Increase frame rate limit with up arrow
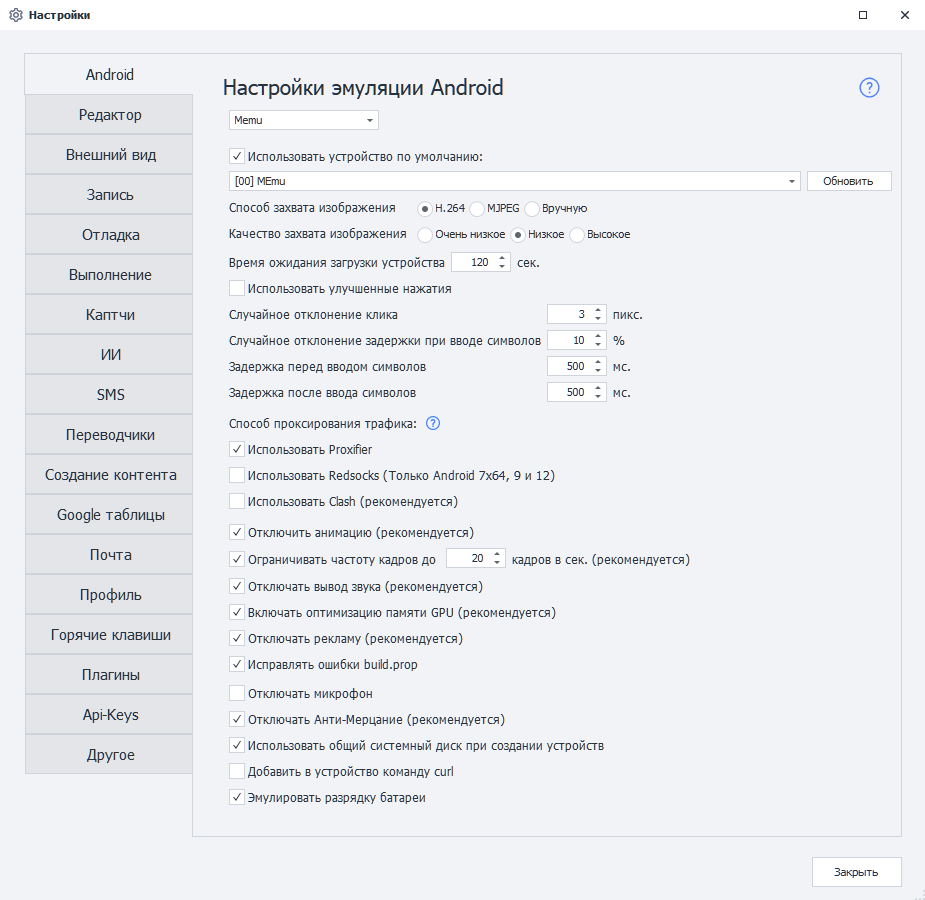 (497, 553)
